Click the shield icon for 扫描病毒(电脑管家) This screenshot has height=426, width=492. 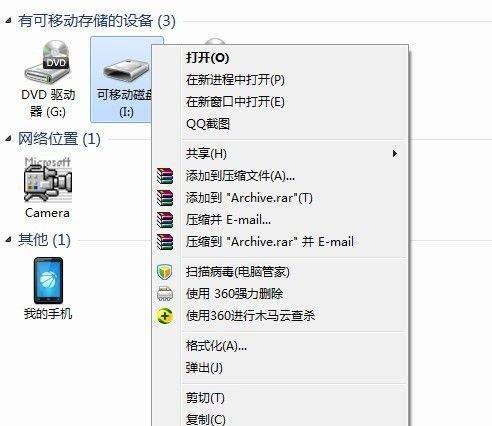(x=164, y=272)
